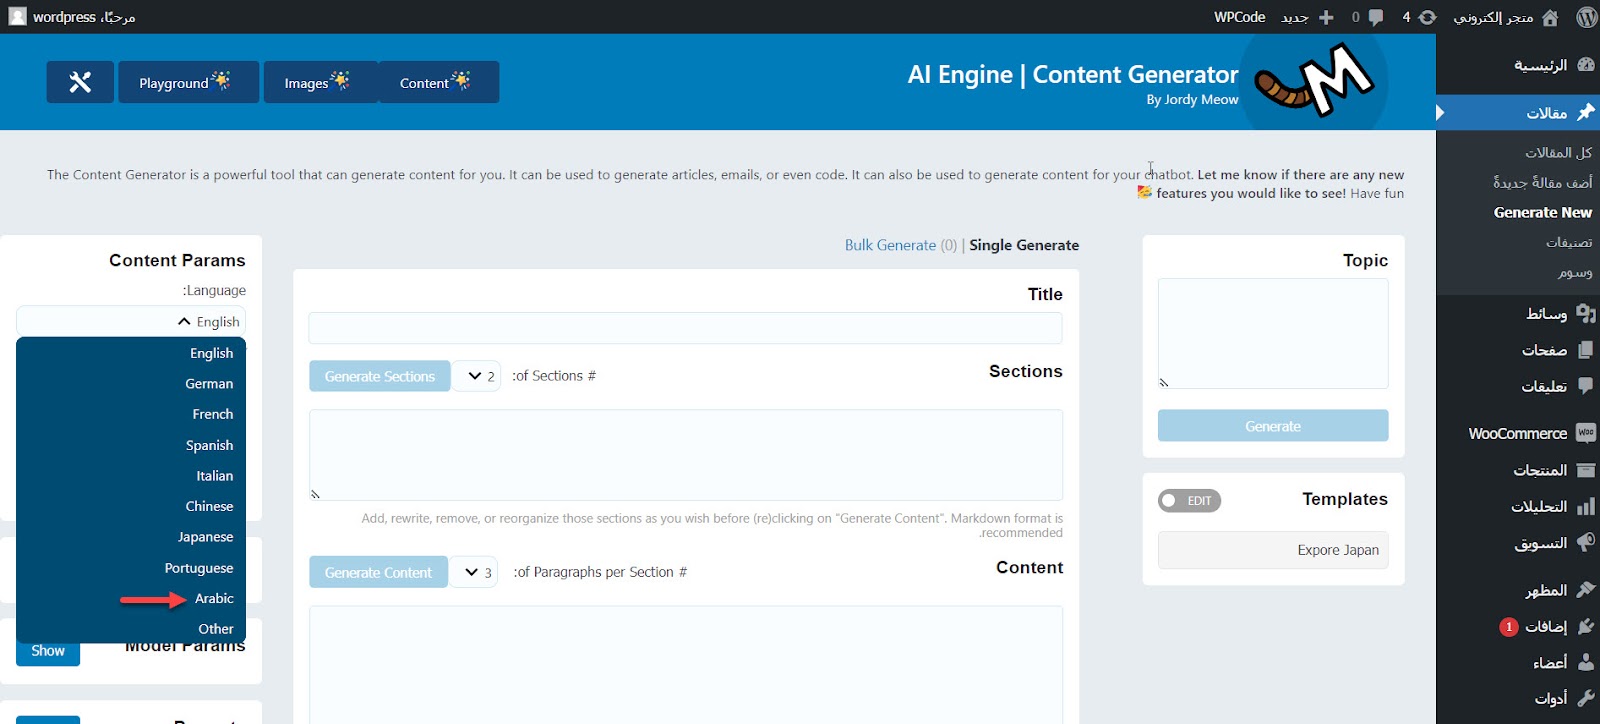
Task: Click the plus New icon in admin bar
Action: 1326,17
